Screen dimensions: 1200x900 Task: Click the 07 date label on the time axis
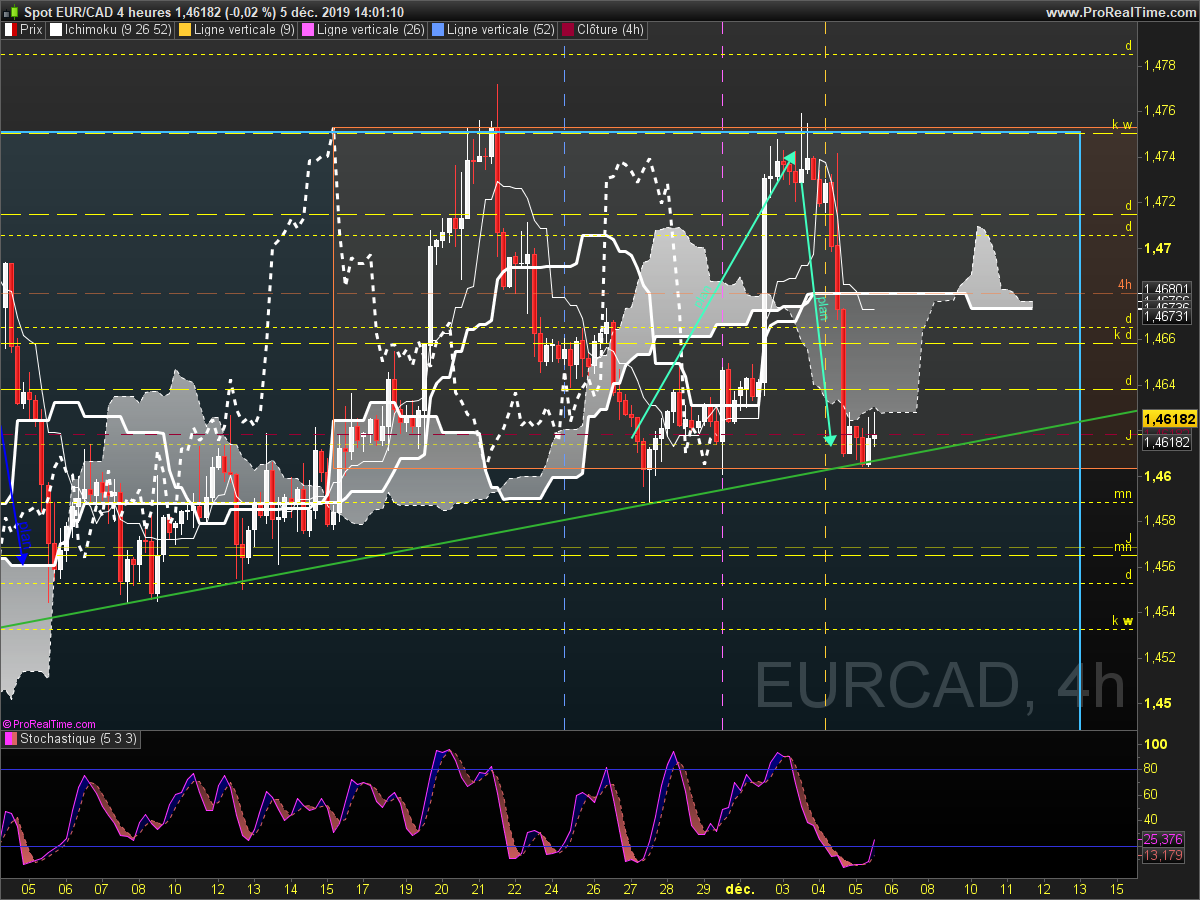101,888
